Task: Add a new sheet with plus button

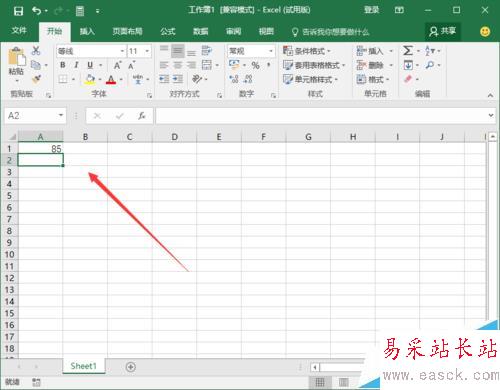Action: tap(131, 367)
